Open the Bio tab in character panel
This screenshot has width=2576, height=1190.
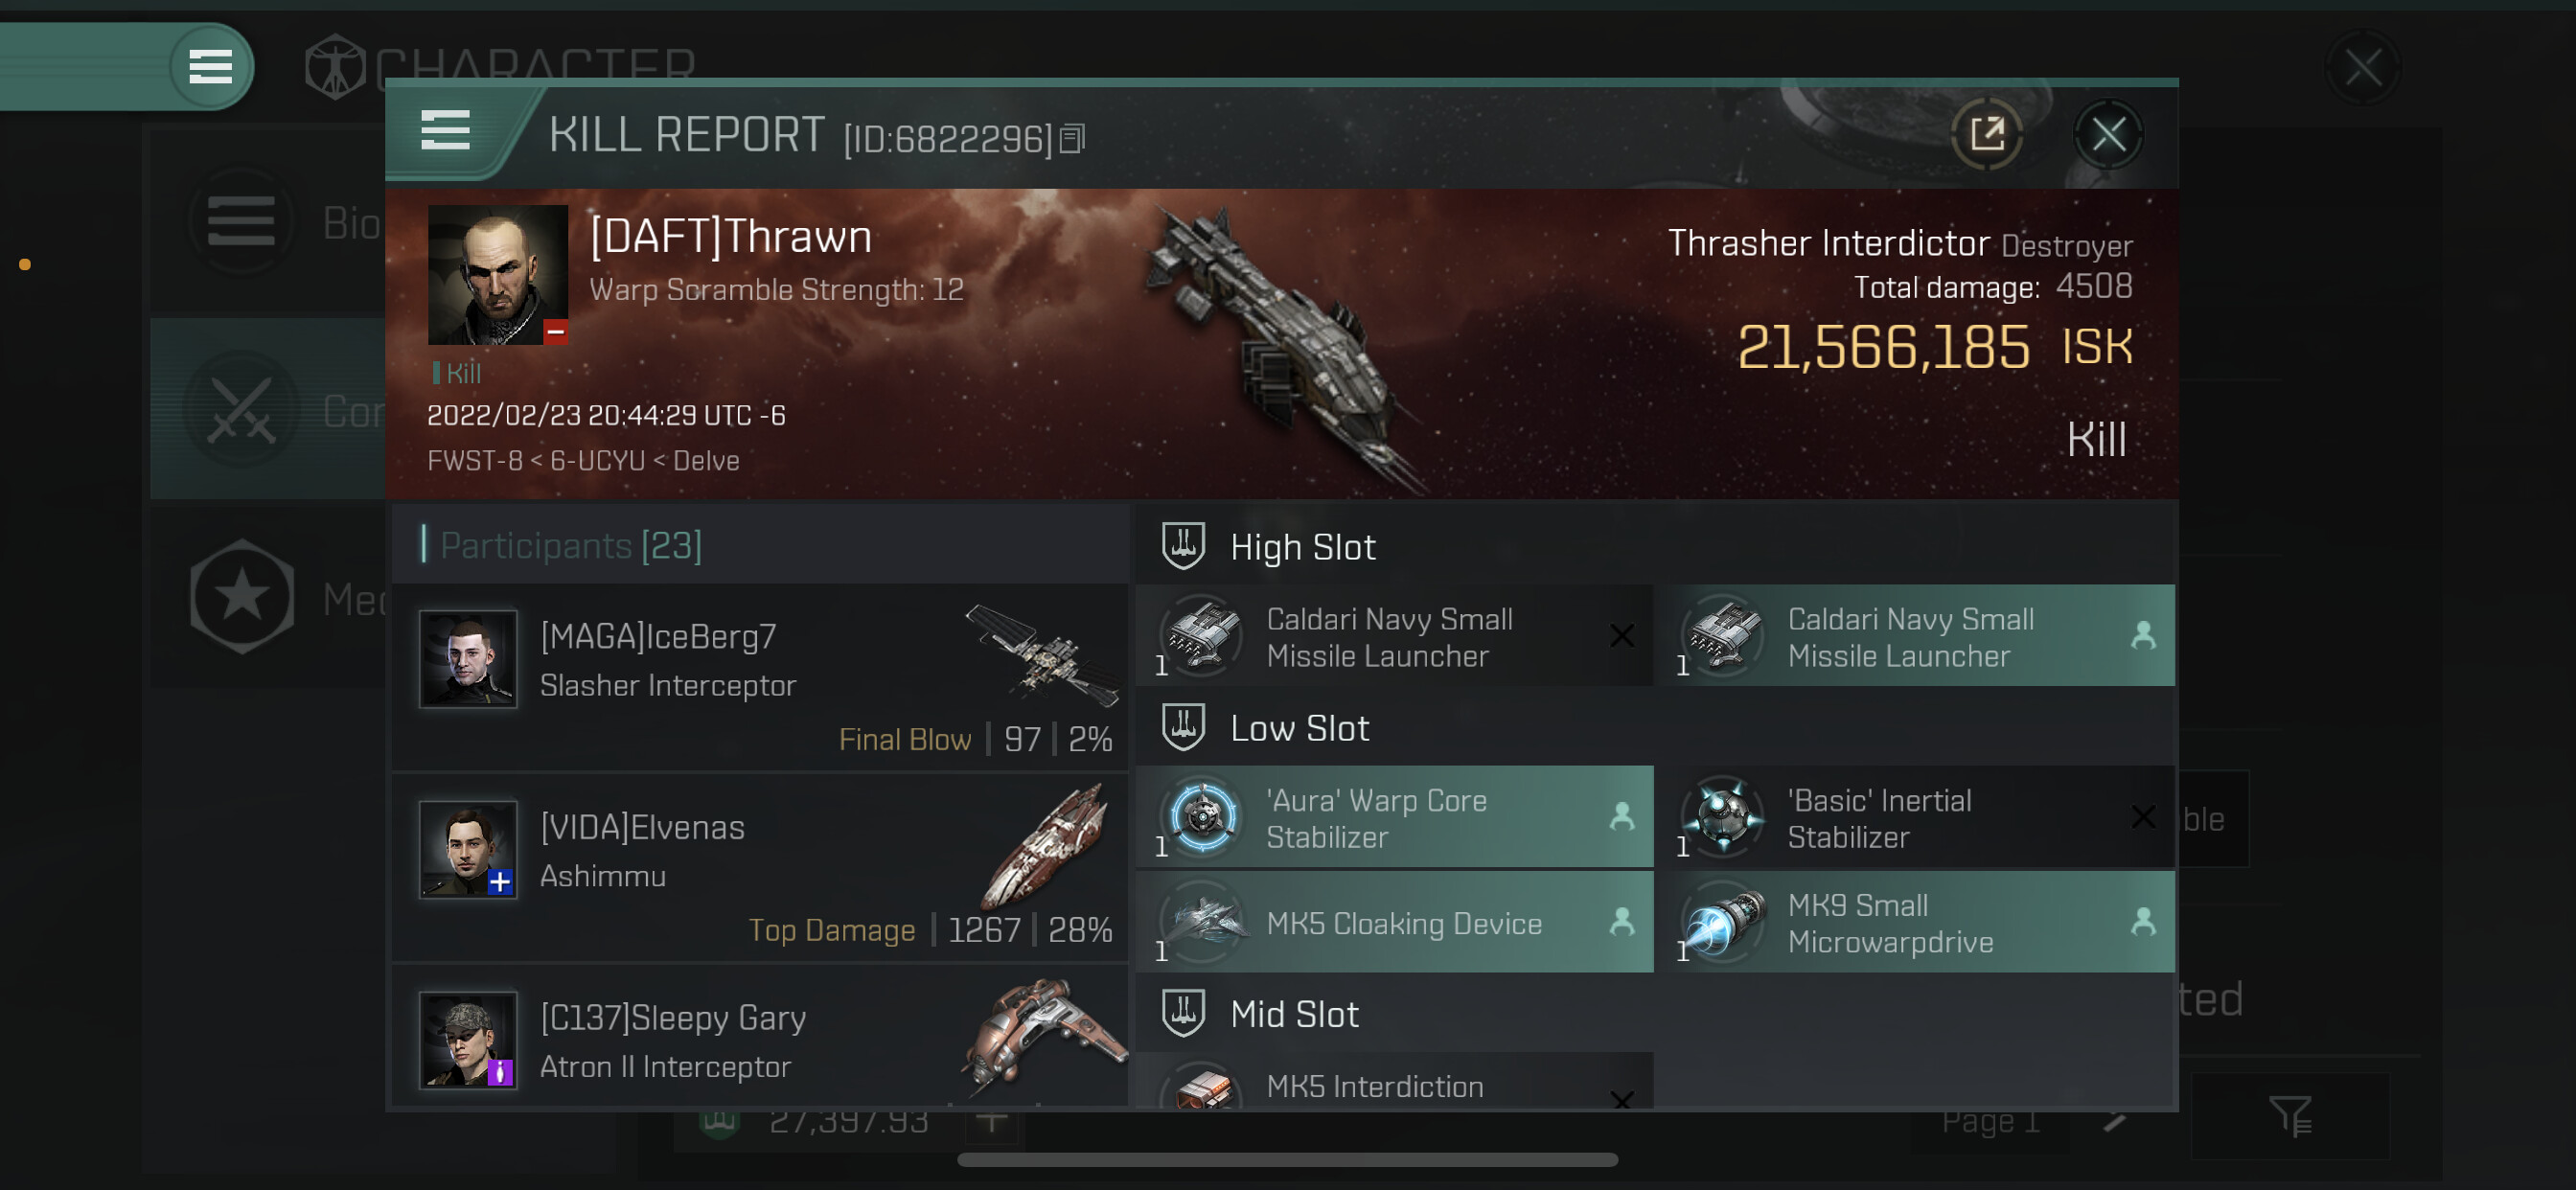(x=268, y=222)
